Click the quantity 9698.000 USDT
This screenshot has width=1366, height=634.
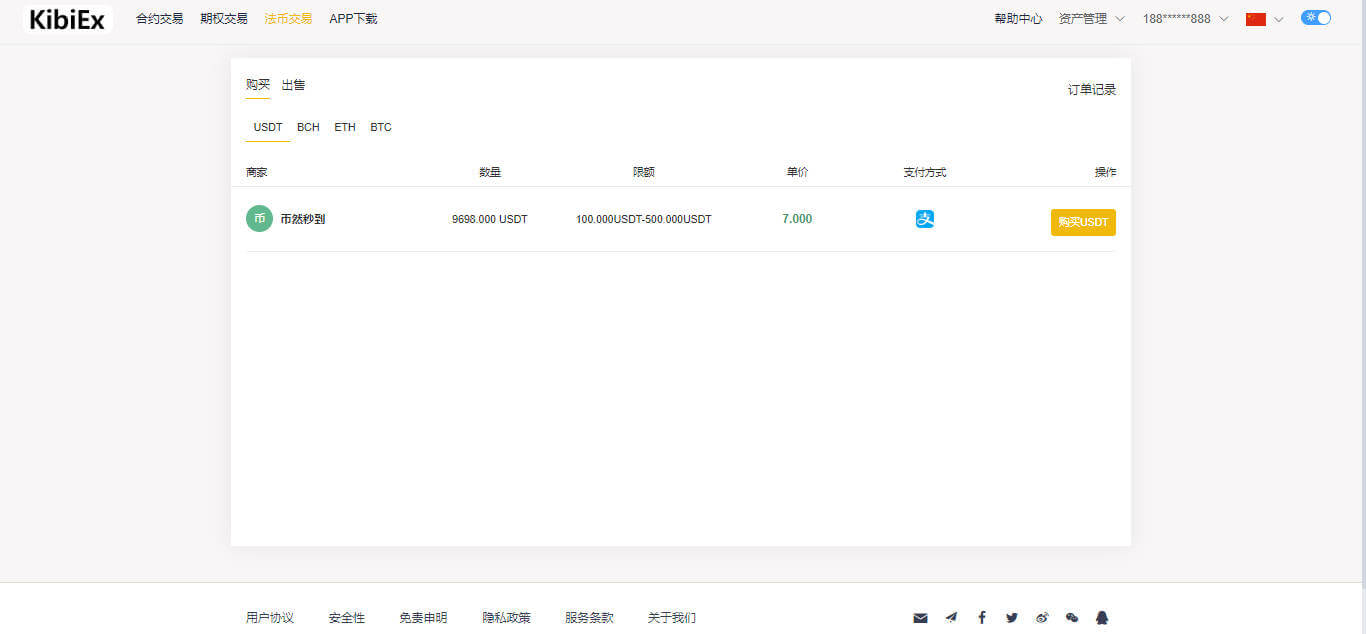coord(490,219)
